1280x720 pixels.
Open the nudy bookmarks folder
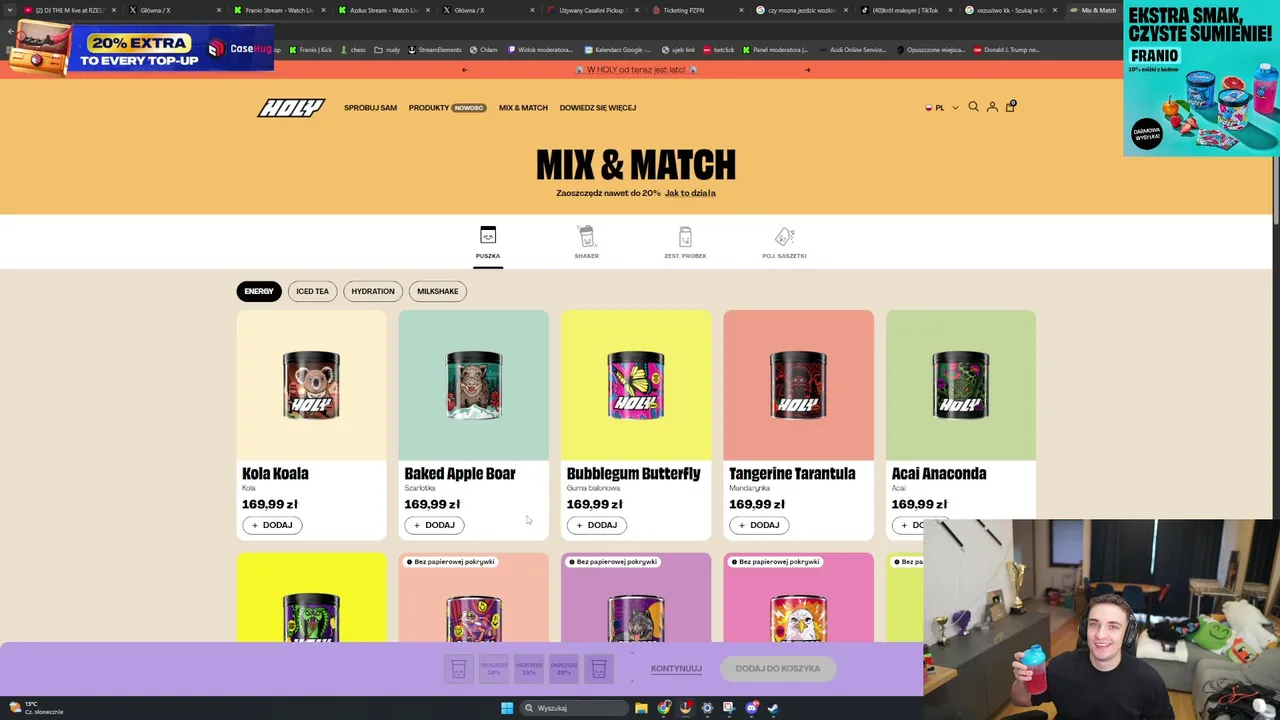click(387, 49)
